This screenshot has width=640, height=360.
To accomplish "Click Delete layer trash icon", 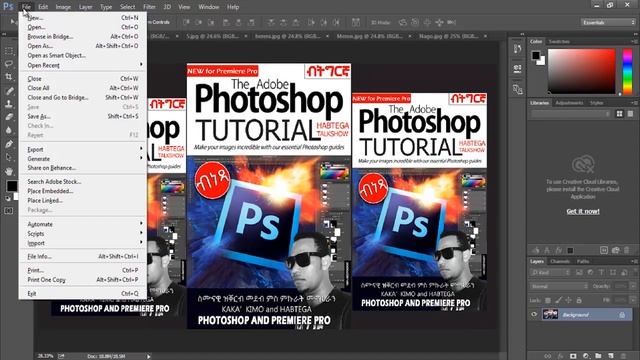I will click(623, 356).
